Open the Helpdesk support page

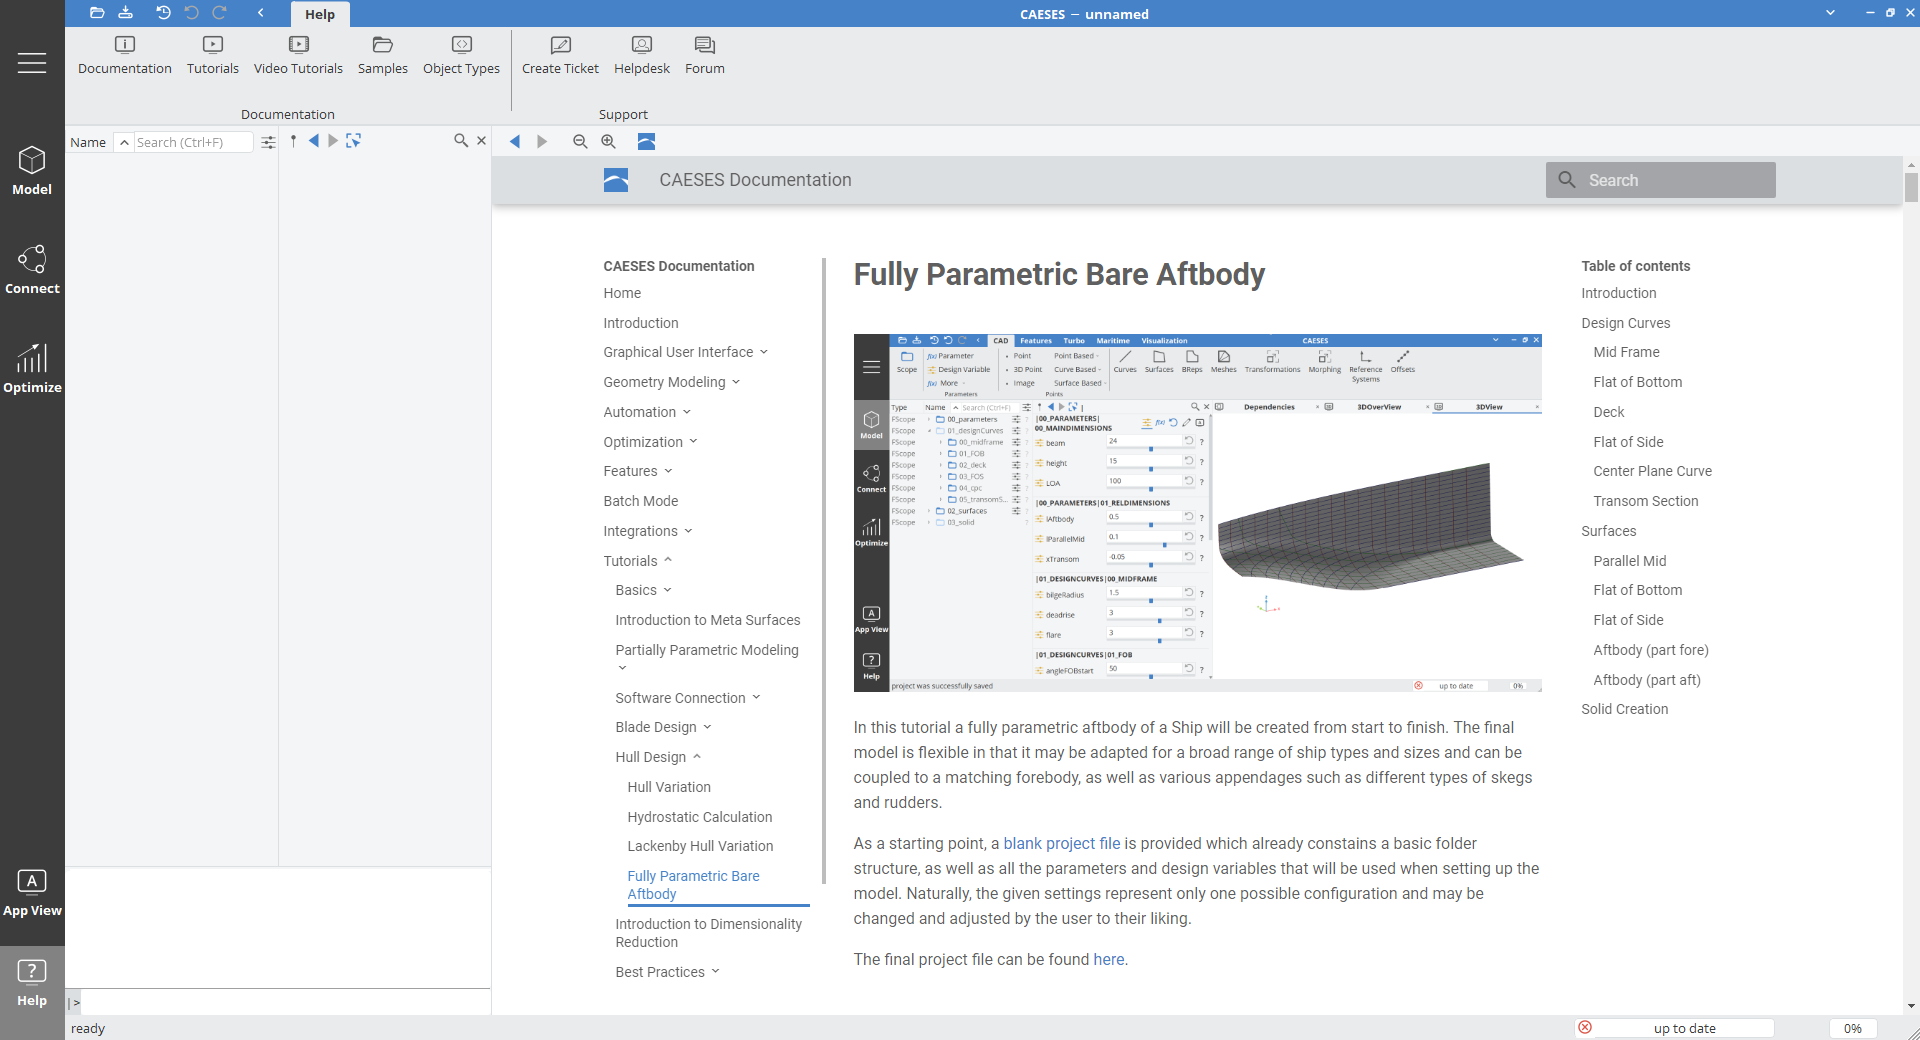click(x=642, y=55)
